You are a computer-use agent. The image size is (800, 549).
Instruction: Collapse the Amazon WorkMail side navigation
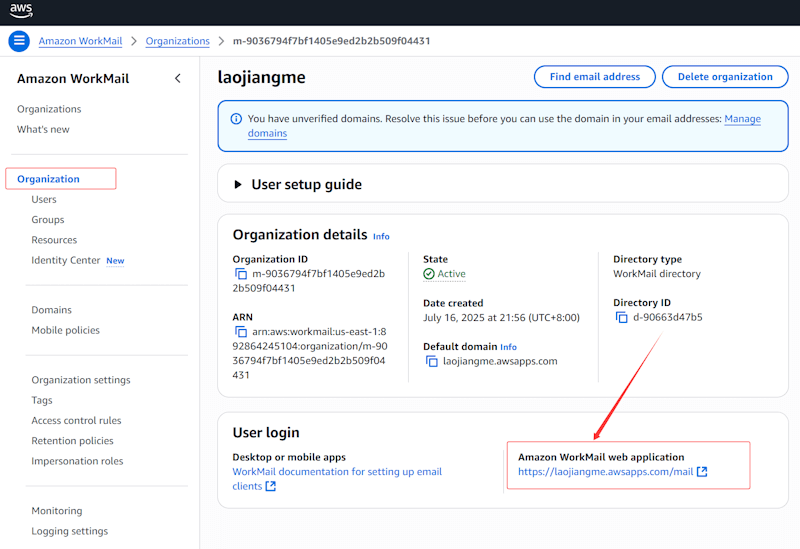(x=178, y=78)
